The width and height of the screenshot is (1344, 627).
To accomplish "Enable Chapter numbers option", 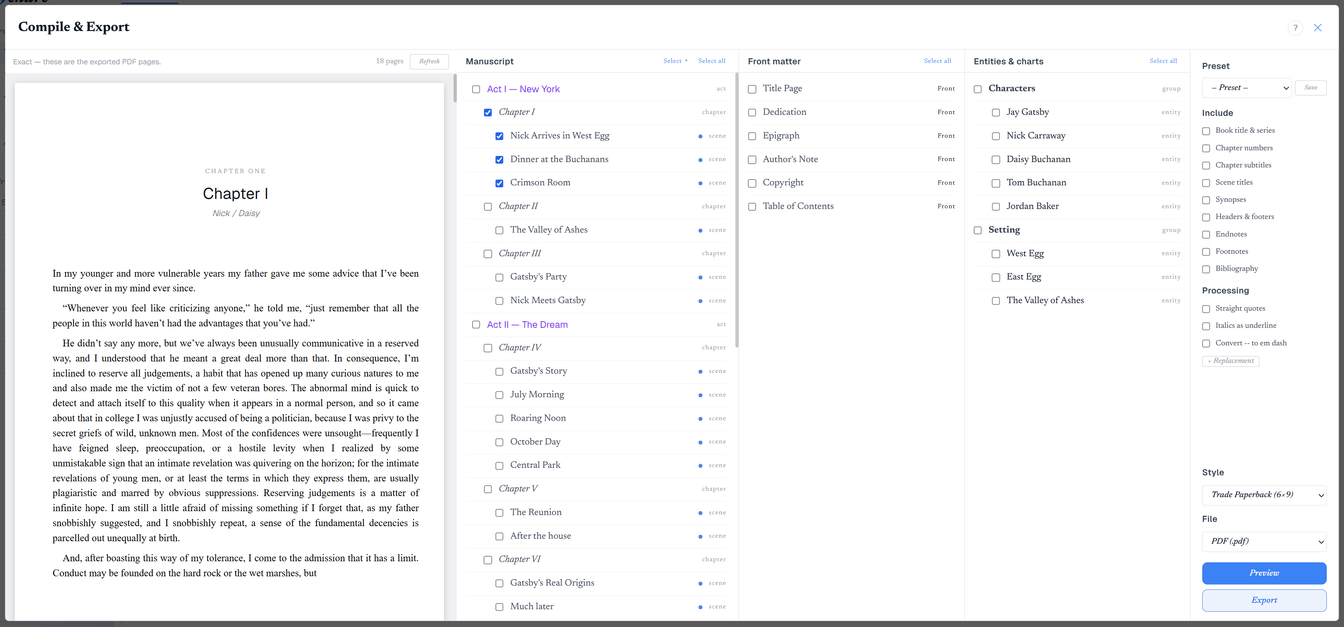I will coord(1206,148).
